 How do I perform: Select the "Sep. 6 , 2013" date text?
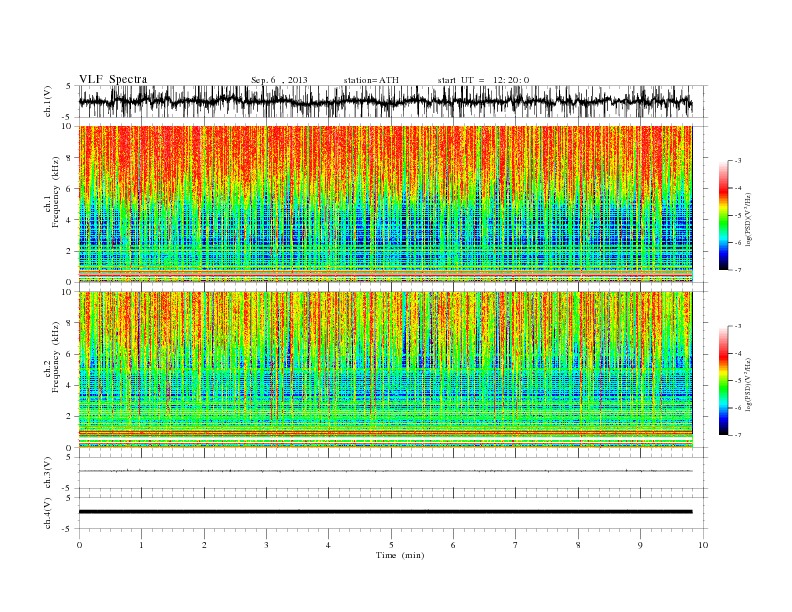coord(279,80)
